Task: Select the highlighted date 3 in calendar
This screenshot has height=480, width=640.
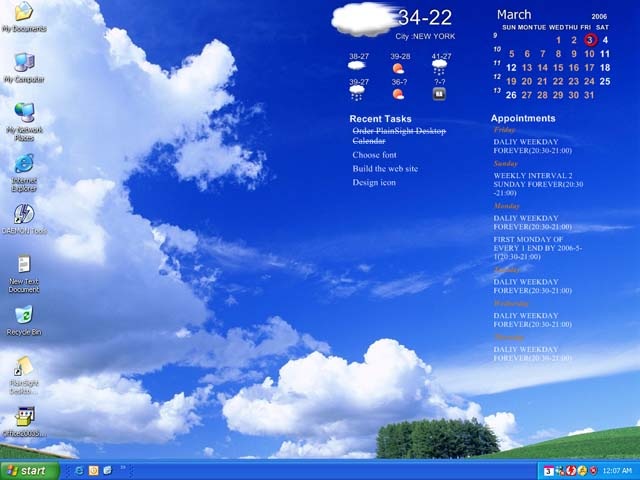Action: 590,40
